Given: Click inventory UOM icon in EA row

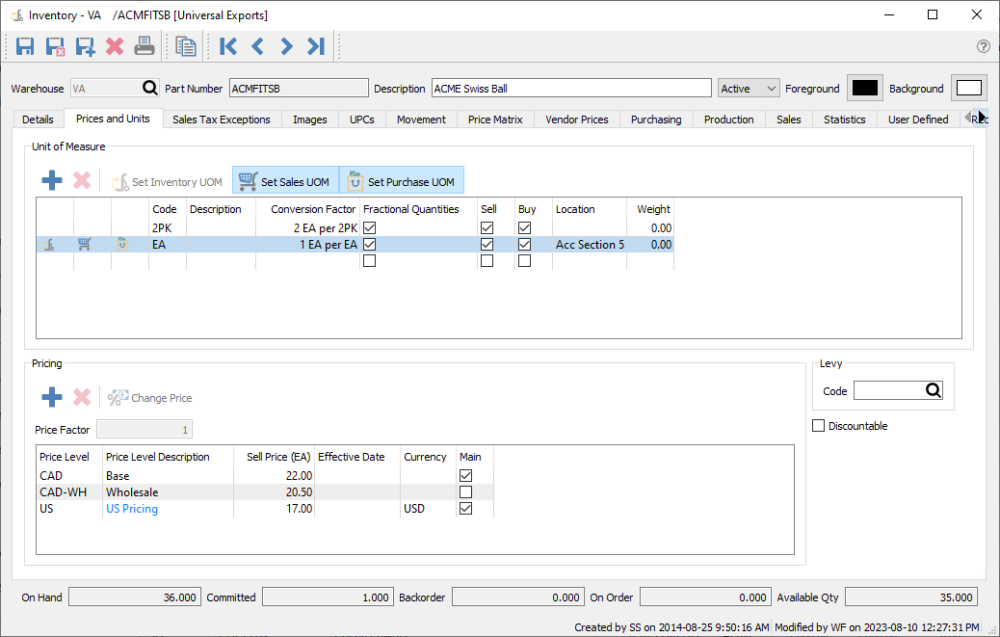Looking at the screenshot, I should pyautogui.click(x=49, y=244).
